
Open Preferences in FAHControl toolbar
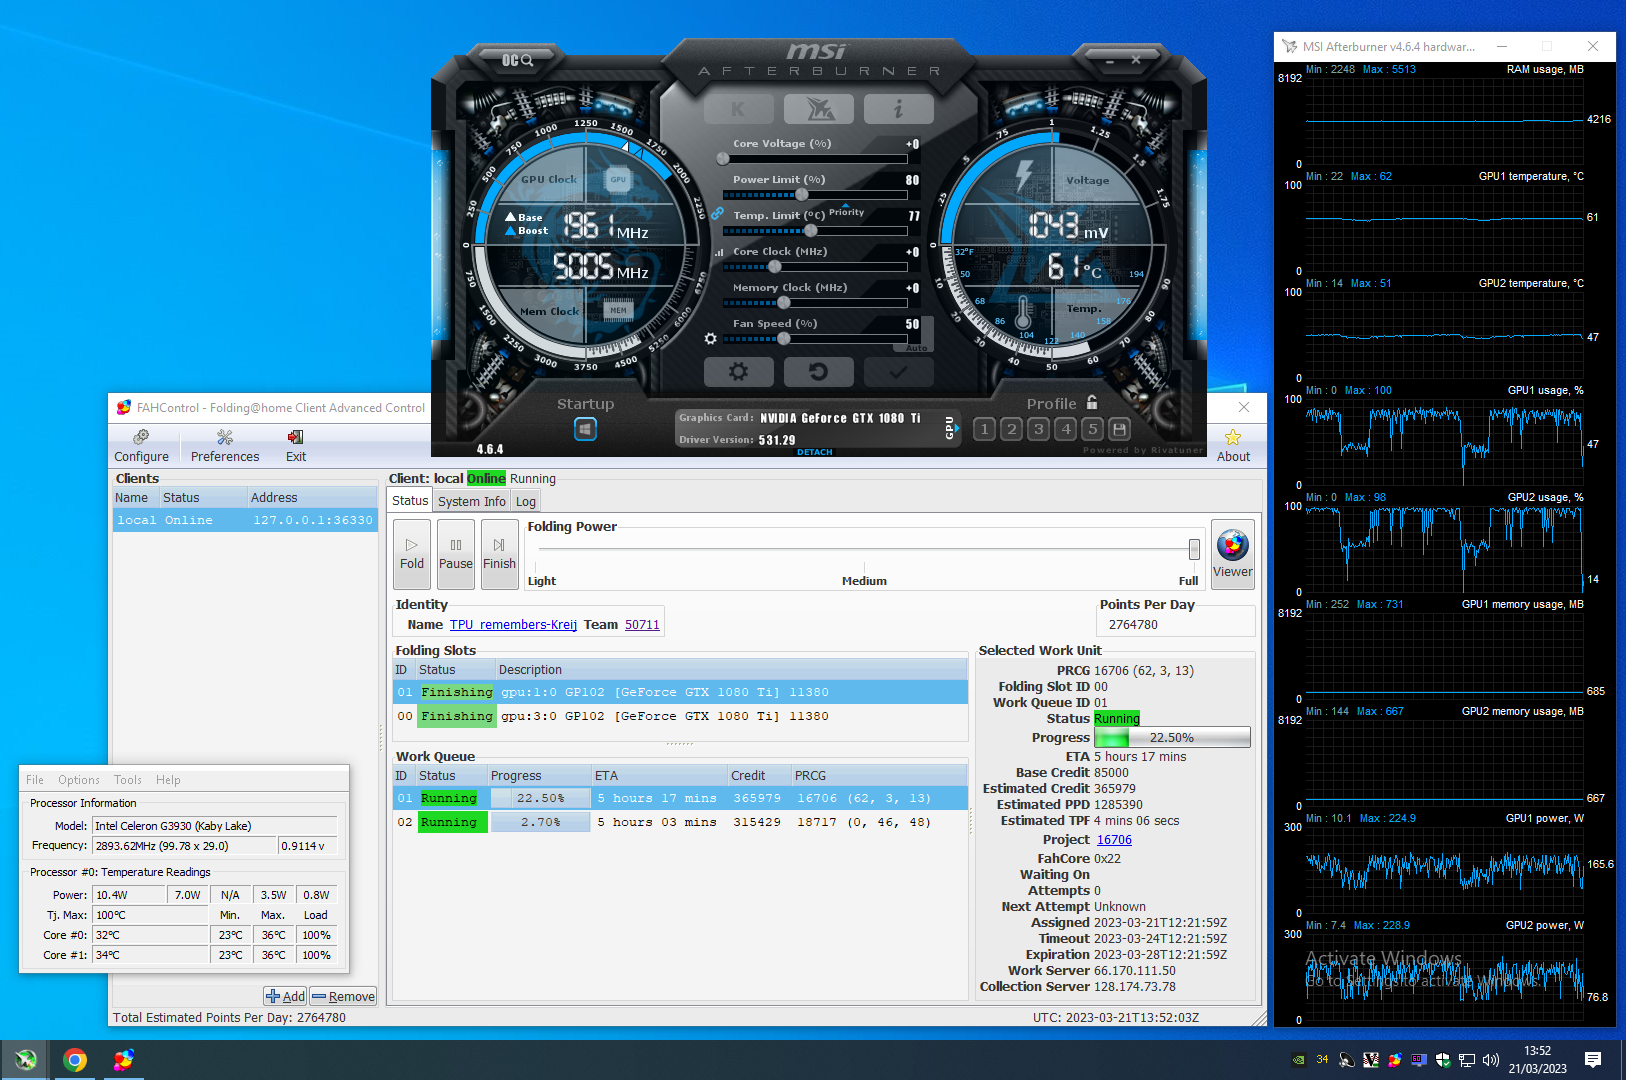pyautogui.click(x=225, y=446)
